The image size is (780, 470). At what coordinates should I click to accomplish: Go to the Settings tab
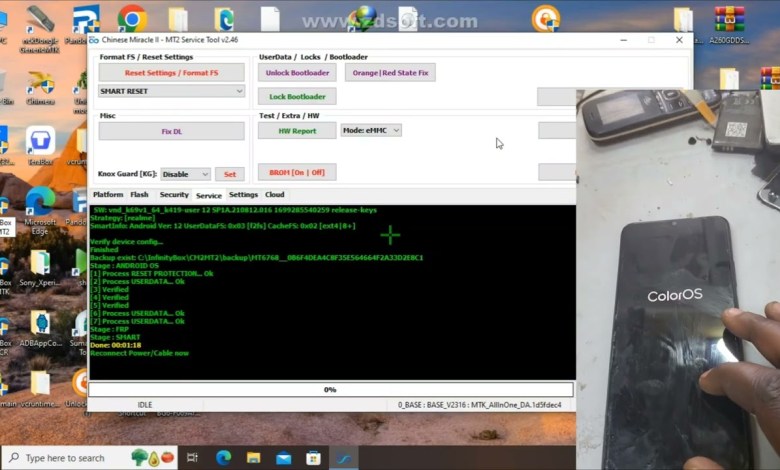click(x=243, y=194)
